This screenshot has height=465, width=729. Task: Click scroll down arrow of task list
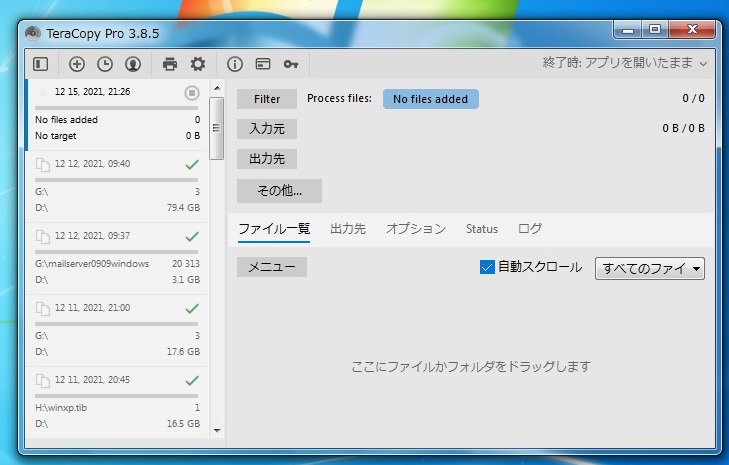tap(217, 430)
